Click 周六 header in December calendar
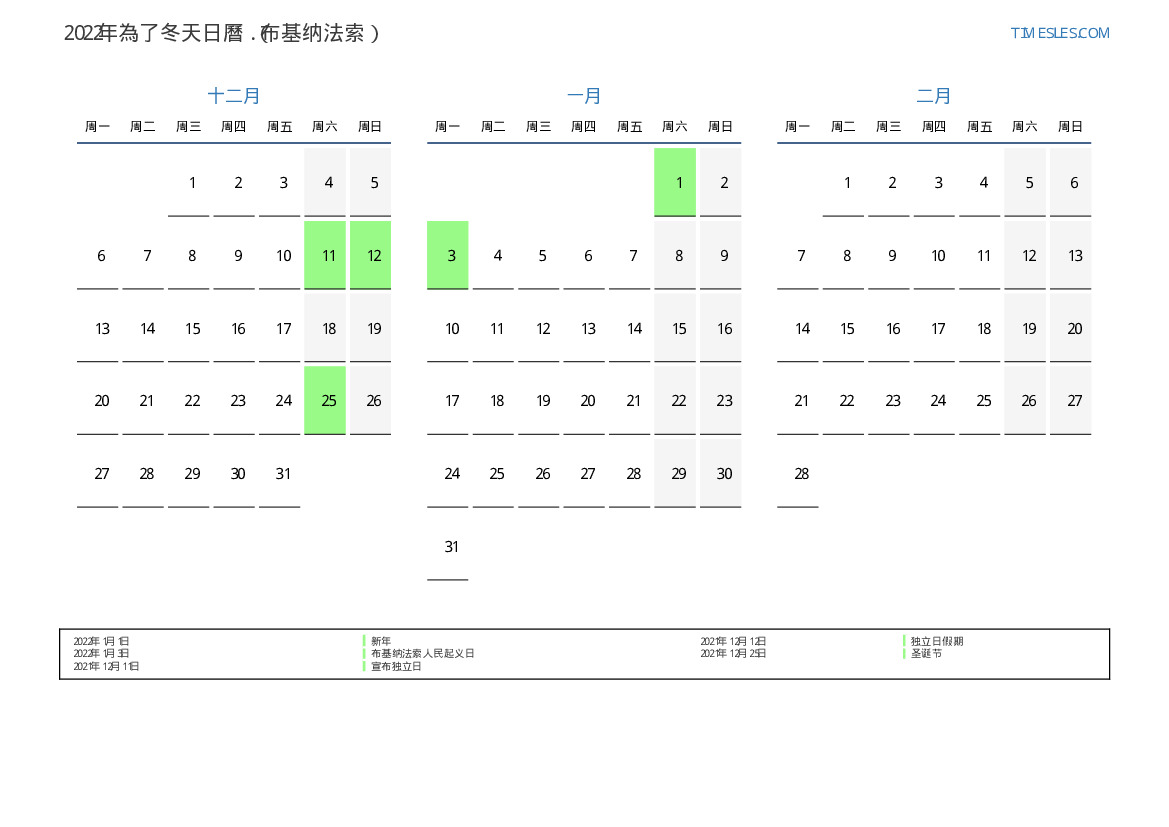1169x827 pixels. [x=325, y=127]
